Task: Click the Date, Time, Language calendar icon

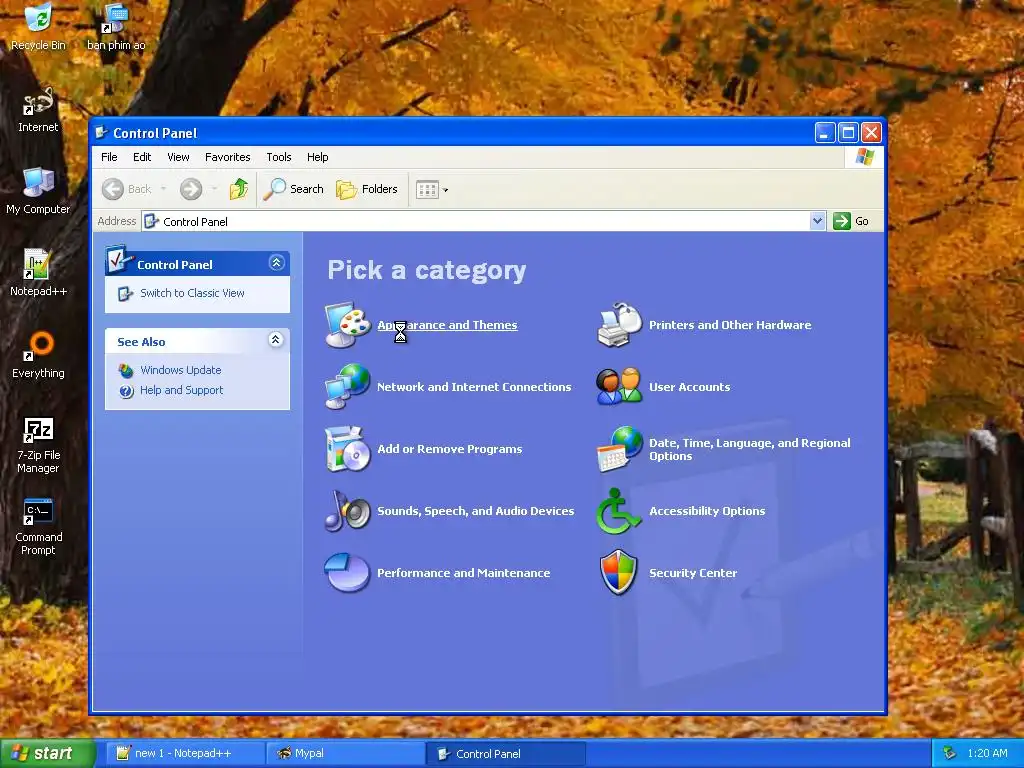Action: [x=620, y=449]
